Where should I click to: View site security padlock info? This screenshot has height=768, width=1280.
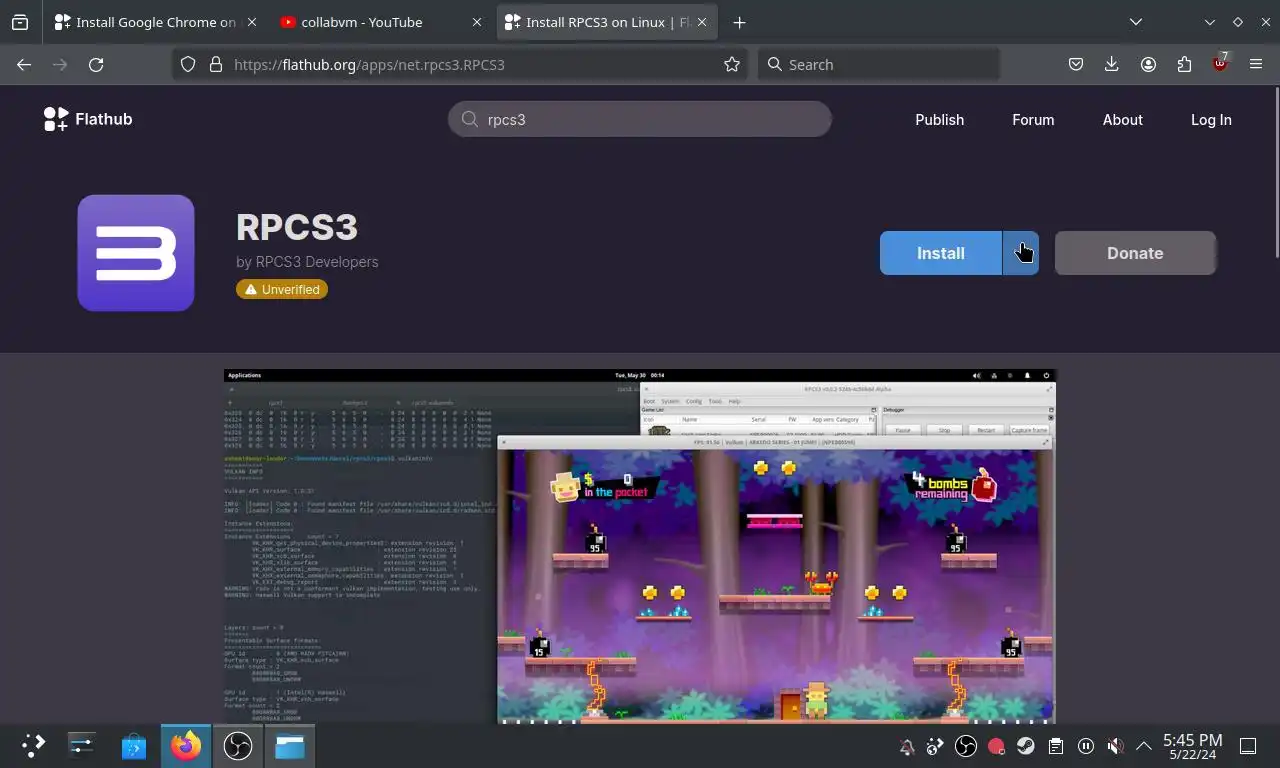pos(215,64)
